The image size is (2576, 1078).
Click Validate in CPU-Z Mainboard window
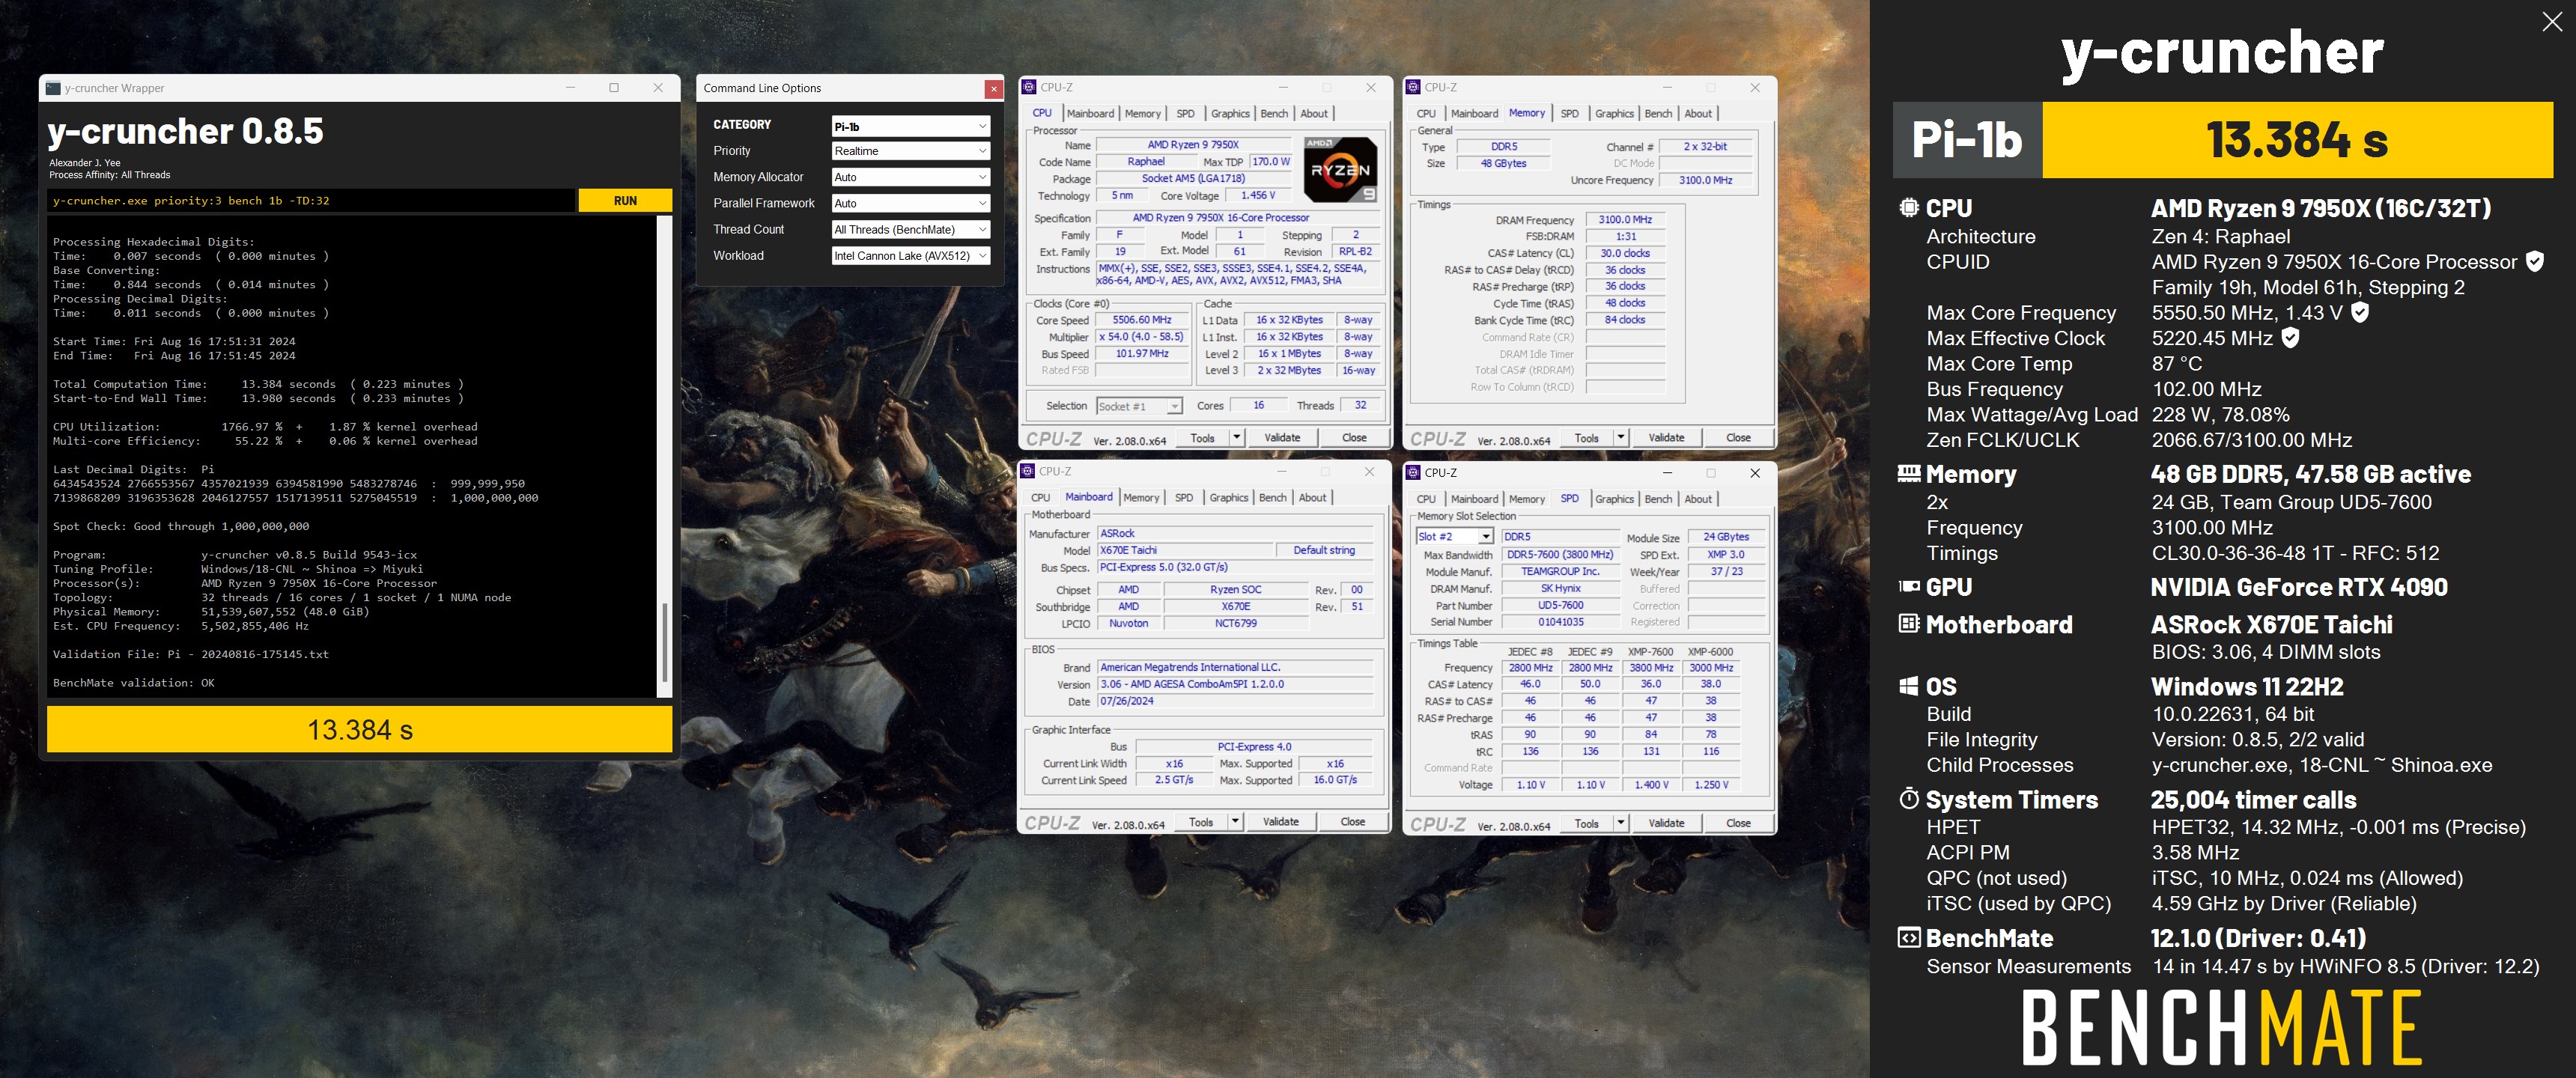(1280, 821)
